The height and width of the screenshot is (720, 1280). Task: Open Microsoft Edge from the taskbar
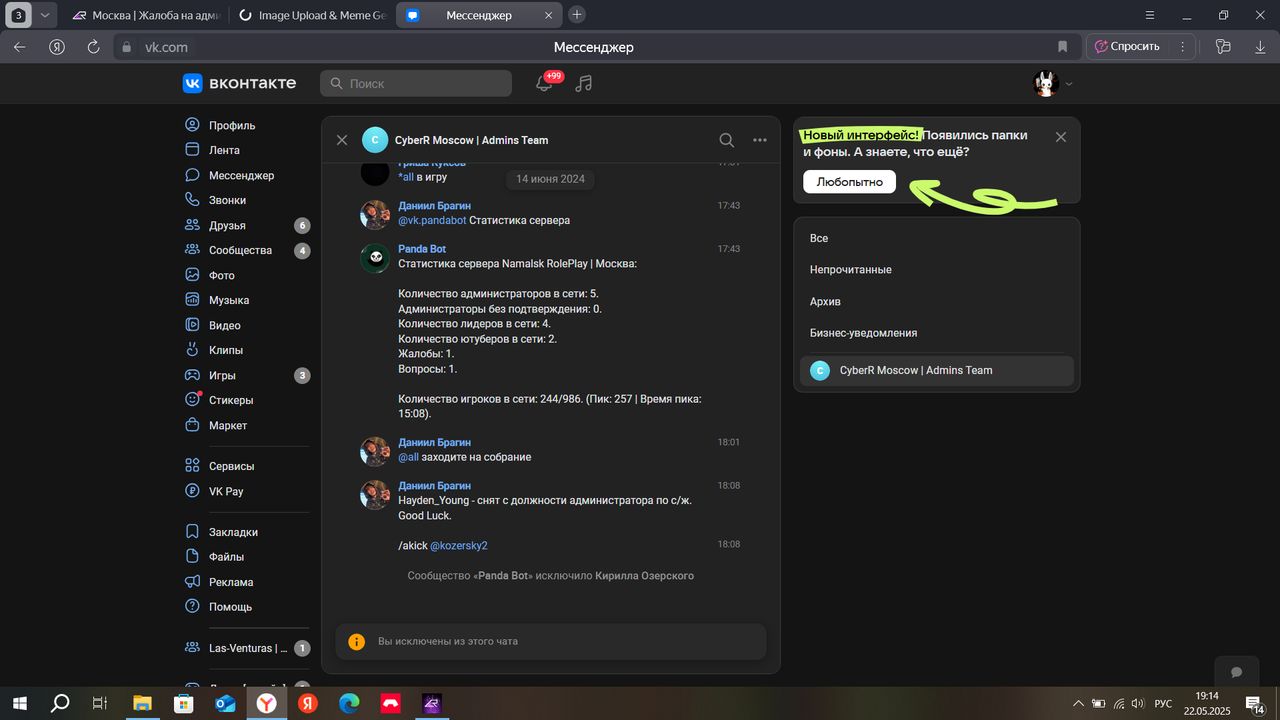point(348,704)
